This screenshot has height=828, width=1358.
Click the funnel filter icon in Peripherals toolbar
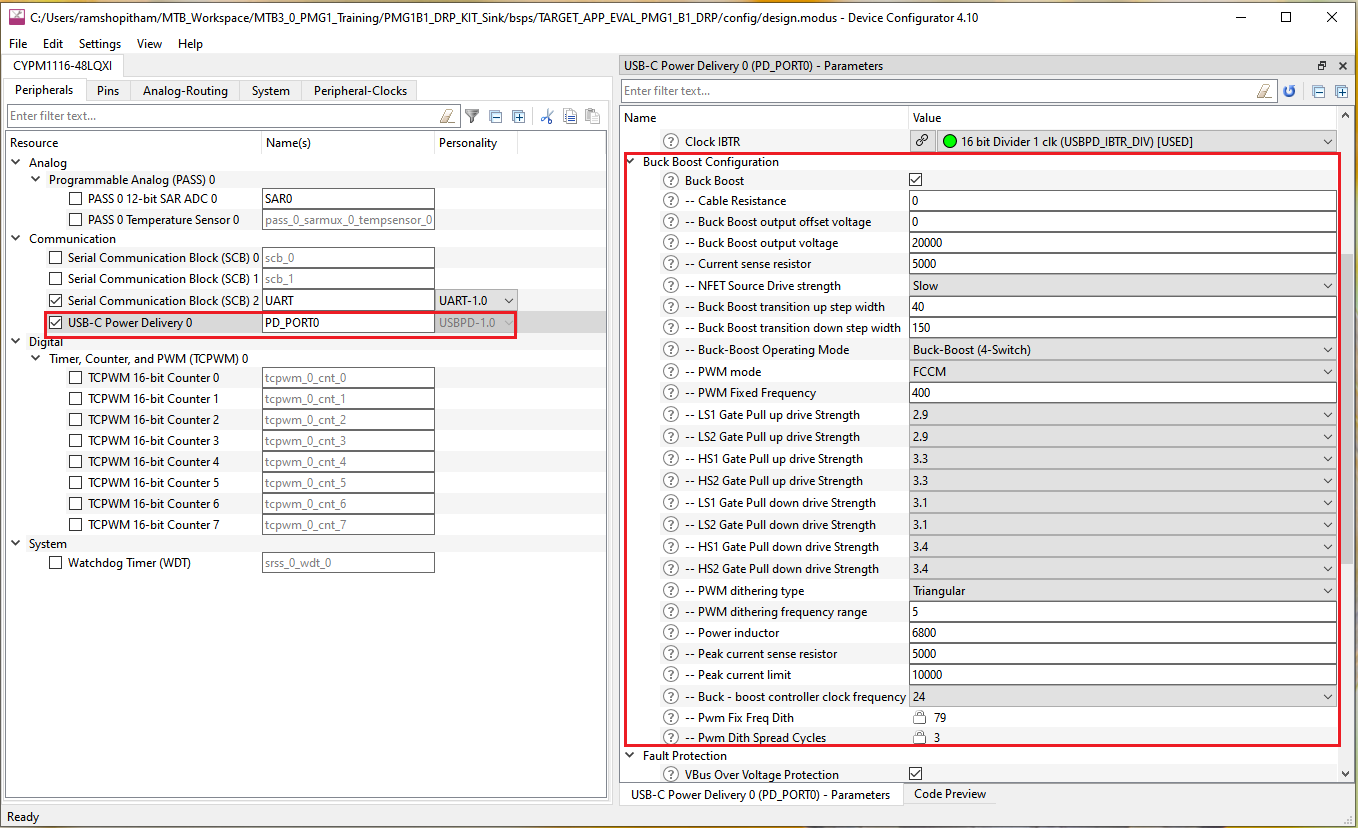pyautogui.click(x=472, y=116)
